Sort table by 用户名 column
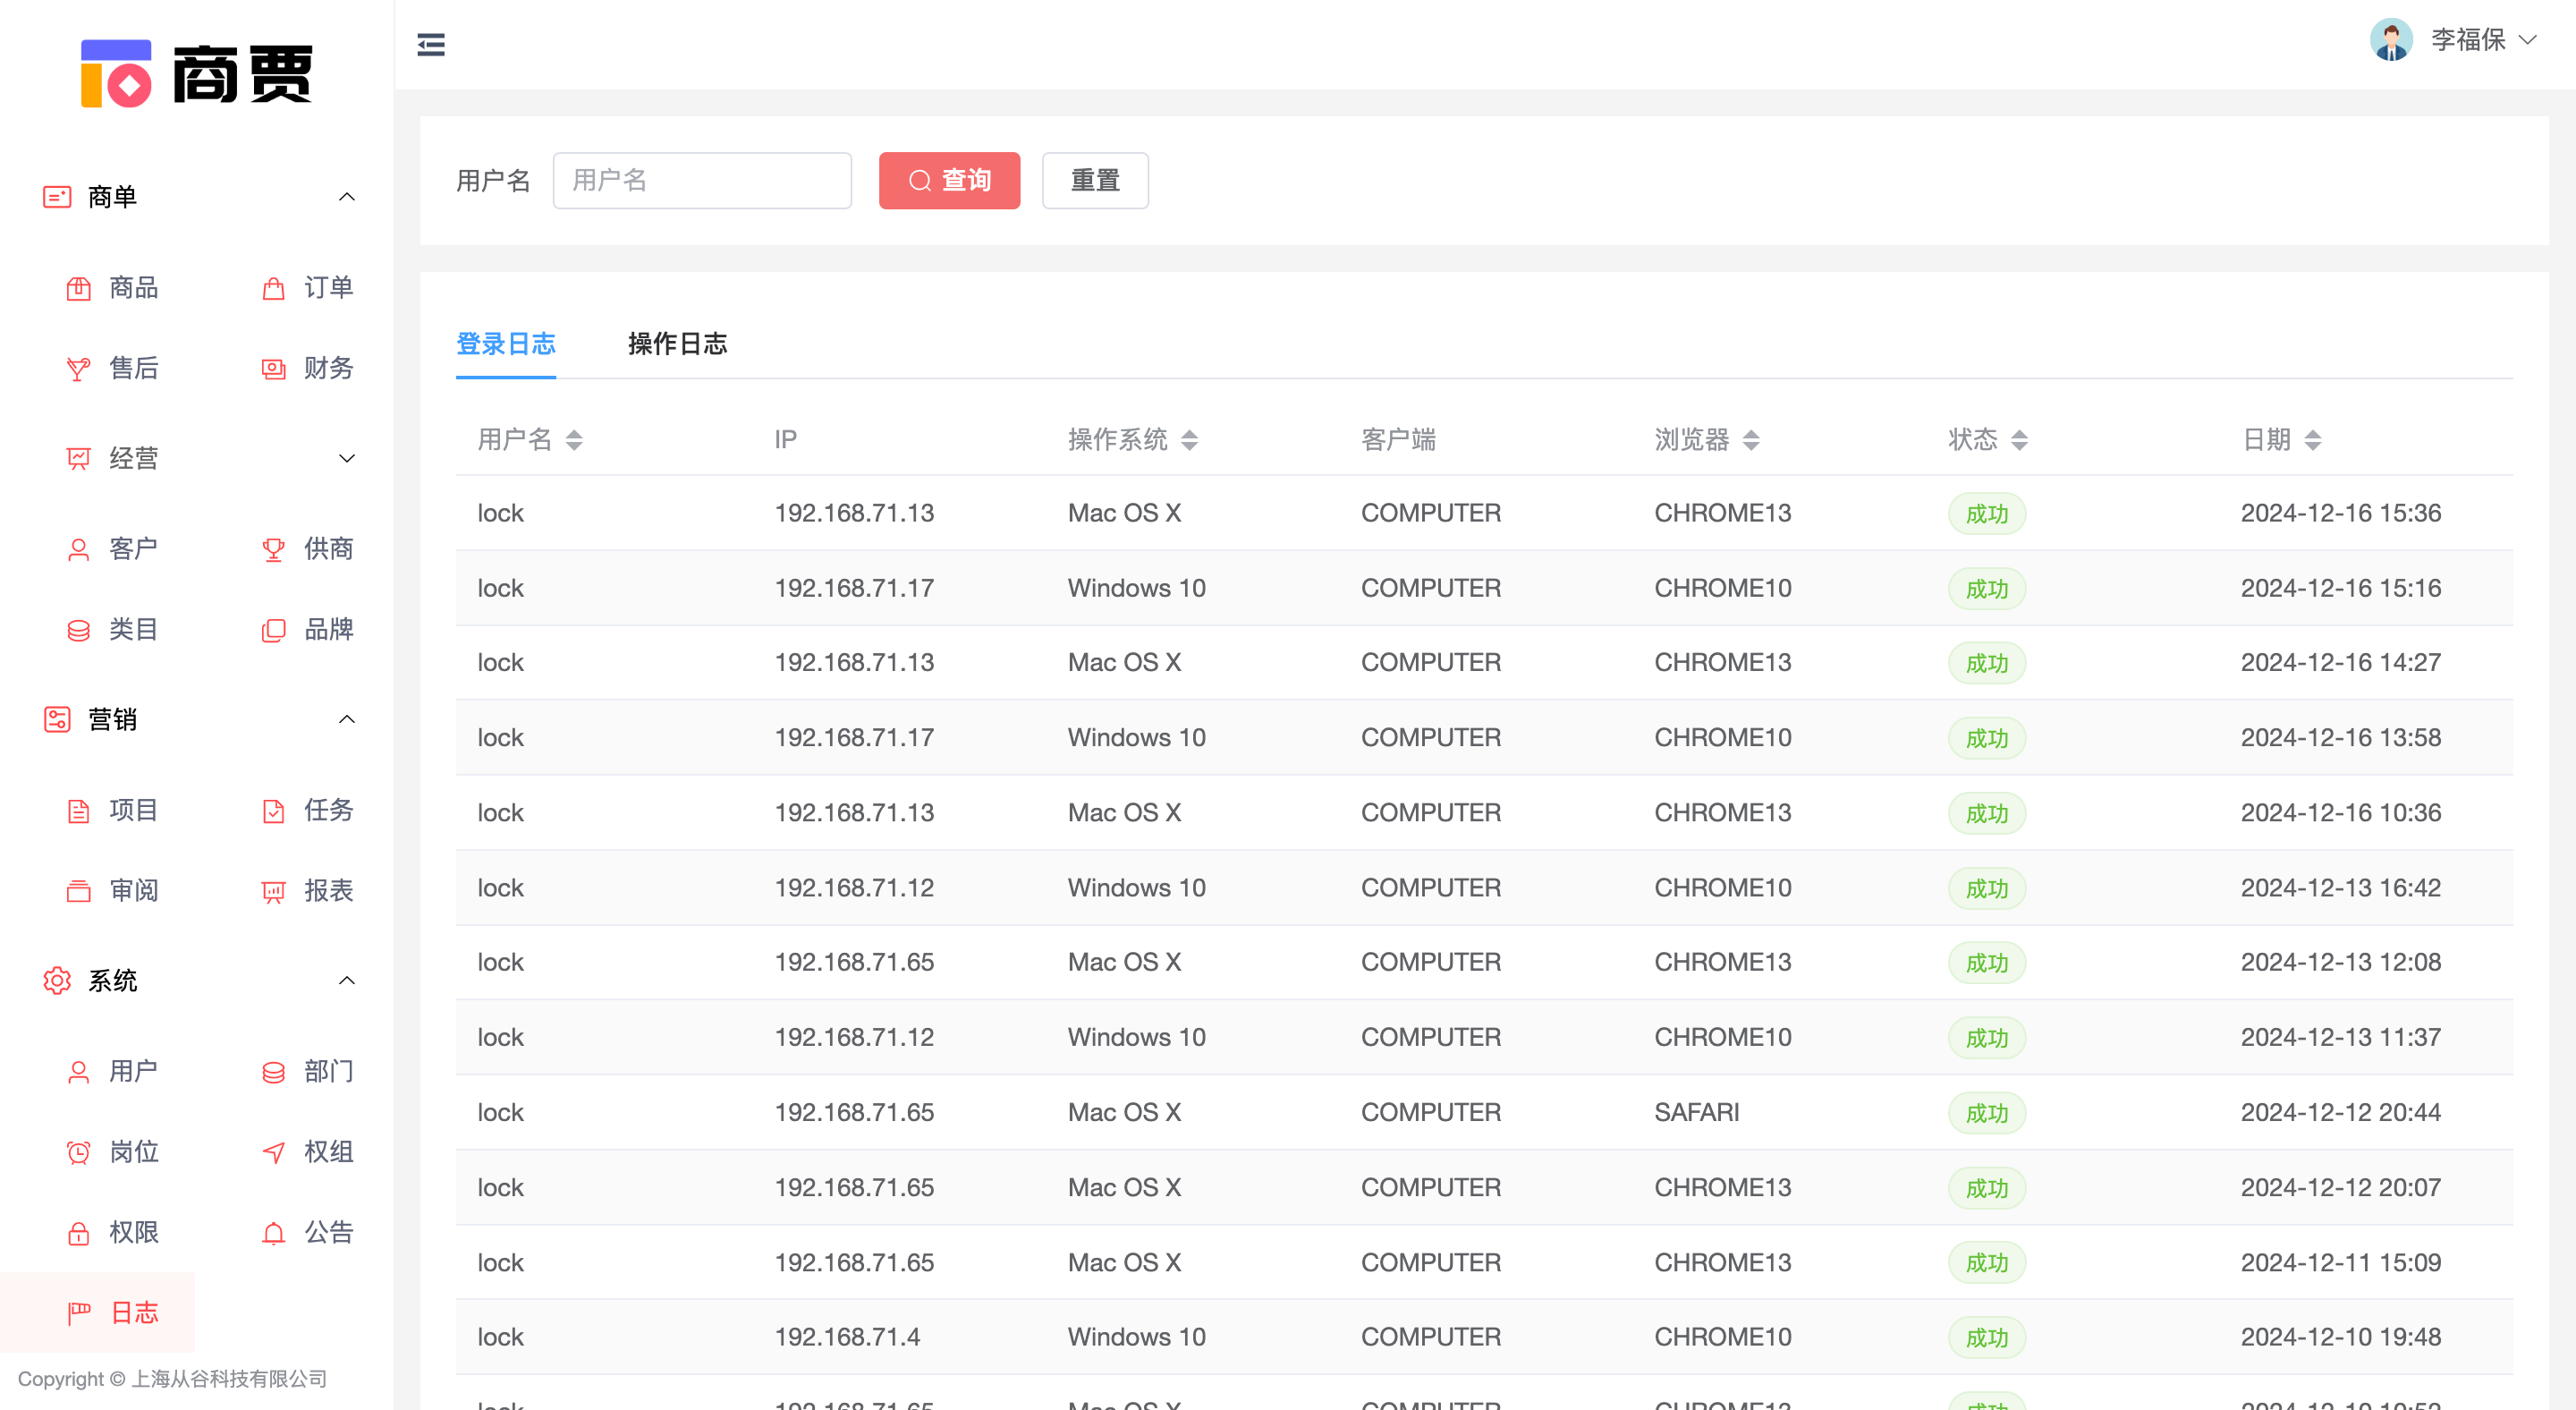The image size is (2576, 1410). [574, 440]
